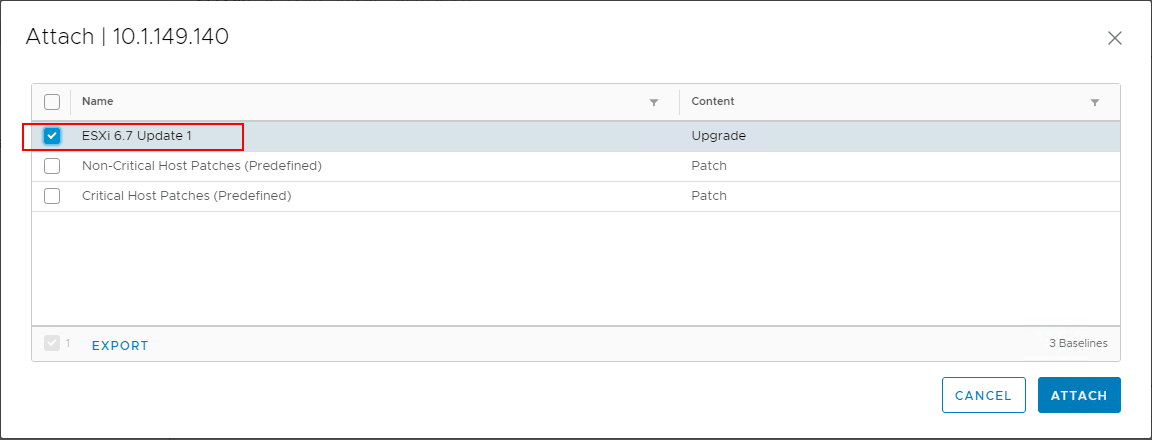Check the Non-Critical Host Patches checkbox

coord(52,166)
